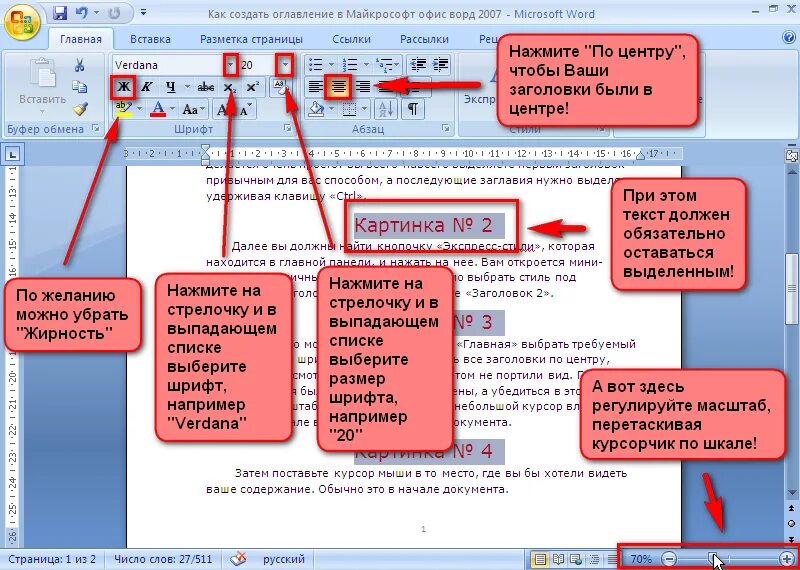
Task: Click zoom out minus button
Action: pyautogui.click(x=669, y=559)
